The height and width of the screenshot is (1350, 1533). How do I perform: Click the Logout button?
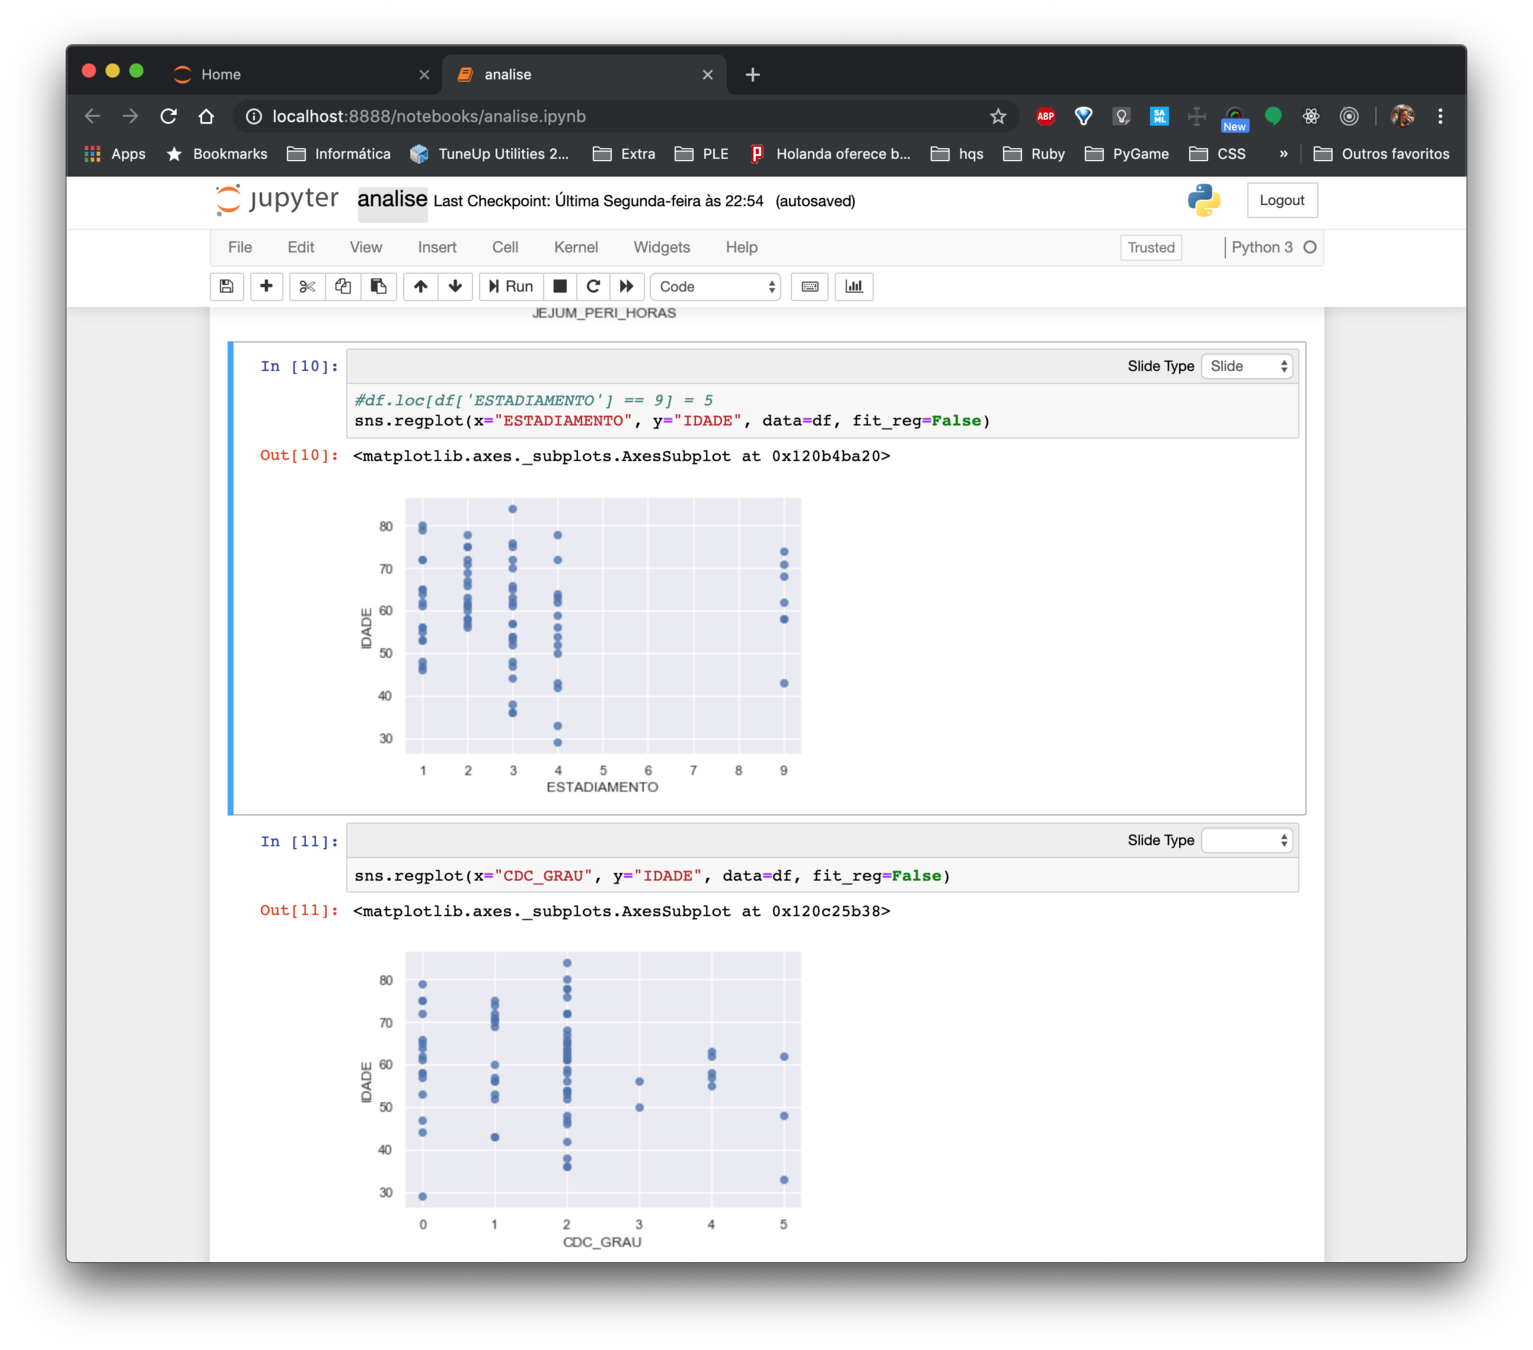[x=1282, y=201]
